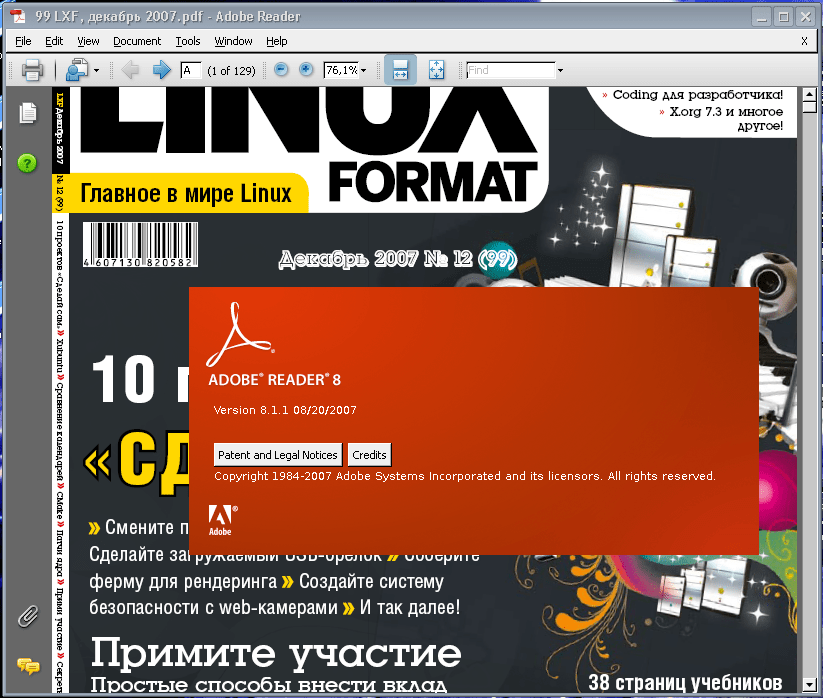Image resolution: width=823 pixels, height=698 pixels.
Task: Open the How To help question icon
Action: (26, 162)
